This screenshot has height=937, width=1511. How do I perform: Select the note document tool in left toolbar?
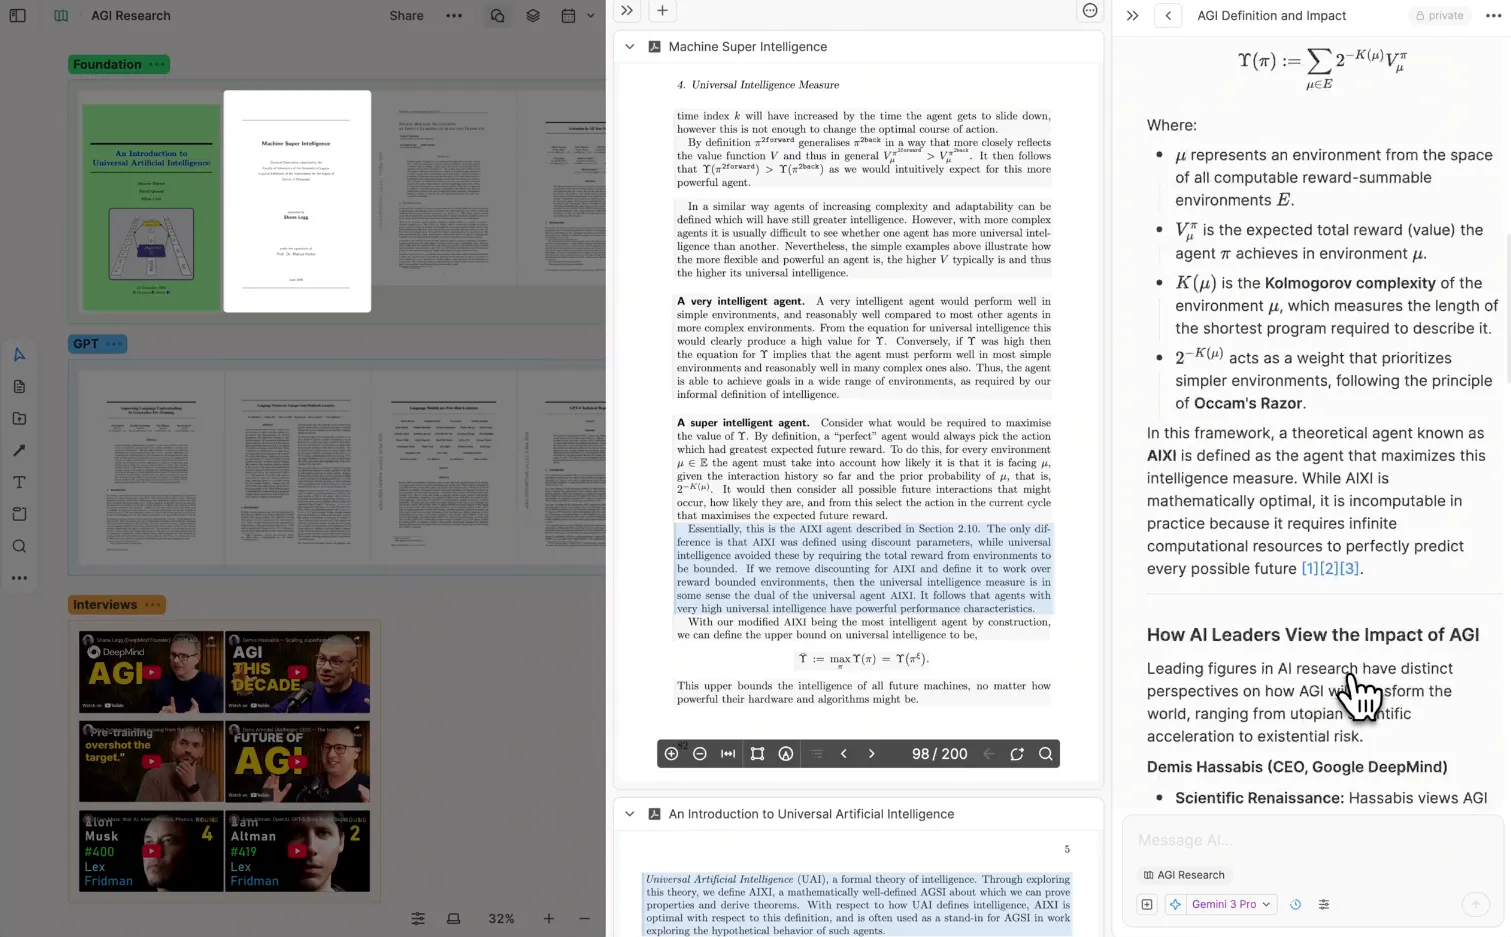pyautogui.click(x=19, y=387)
